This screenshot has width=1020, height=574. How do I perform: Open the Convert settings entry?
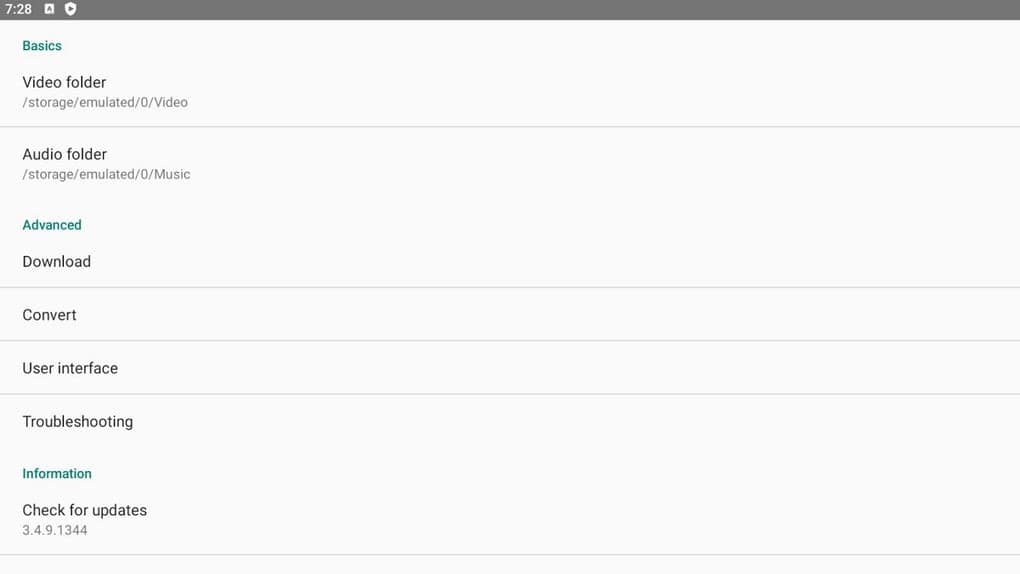pos(510,315)
